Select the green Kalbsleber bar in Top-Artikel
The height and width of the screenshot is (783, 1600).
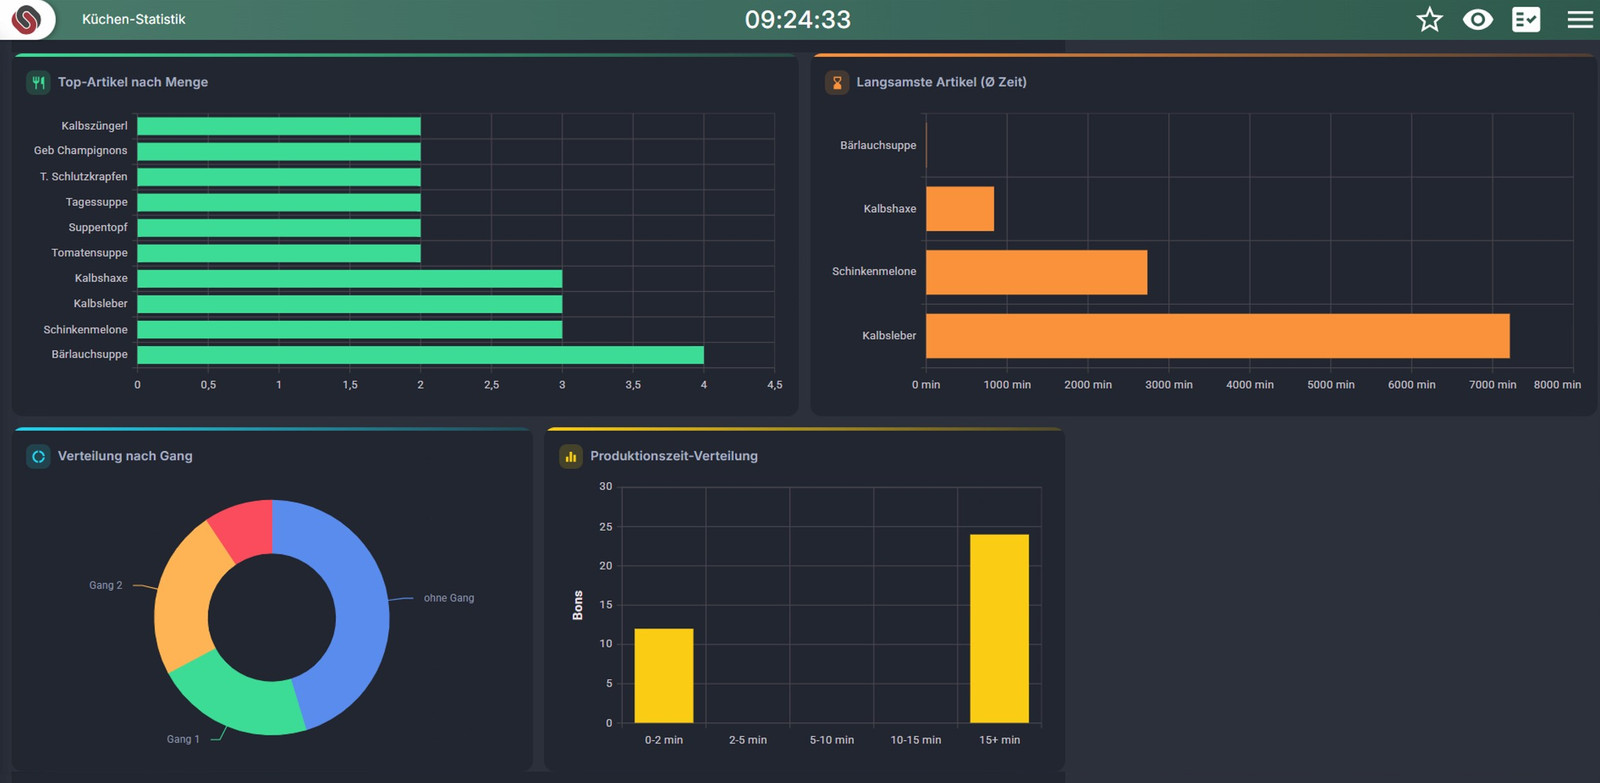[x=350, y=304]
